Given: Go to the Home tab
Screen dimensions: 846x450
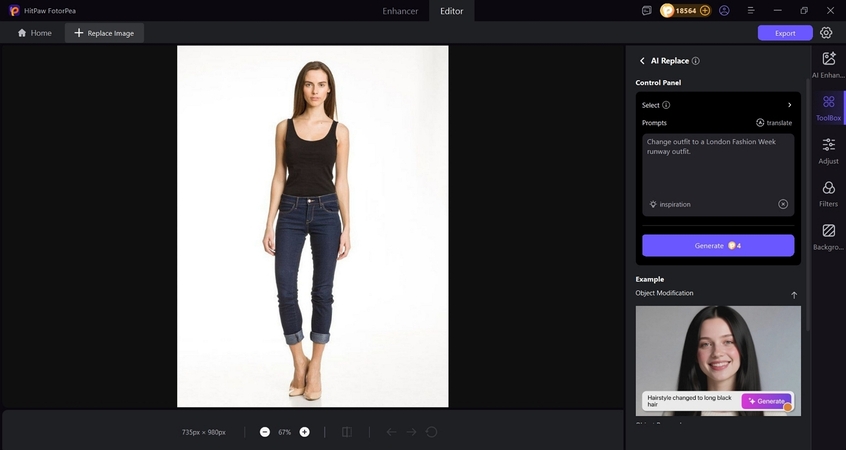Looking at the screenshot, I should point(35,33).
